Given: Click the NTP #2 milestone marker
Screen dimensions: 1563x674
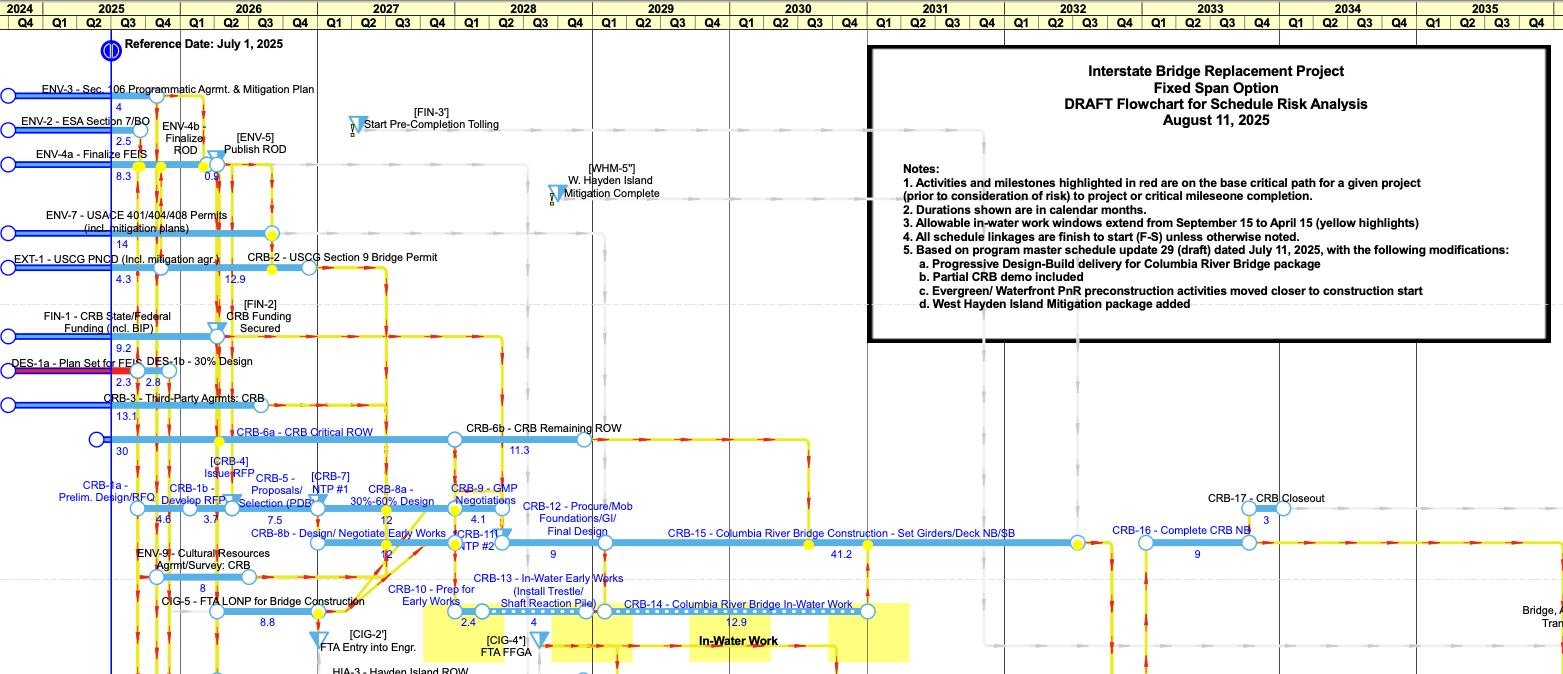Looking at the screenshot, I should [x=503, y=536].
